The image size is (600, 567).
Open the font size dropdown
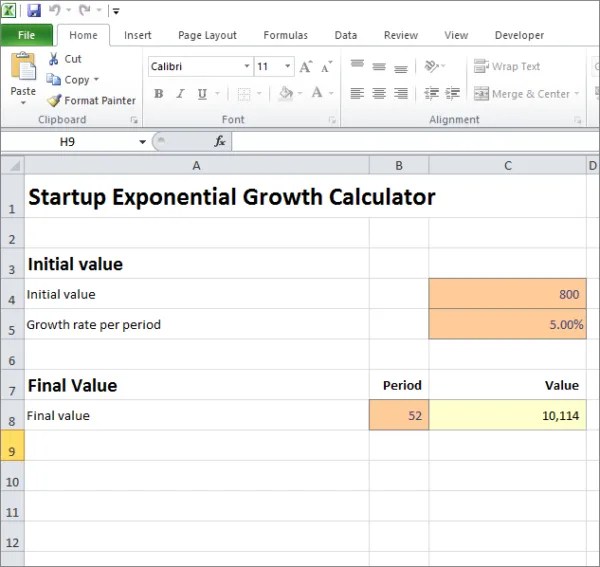point(288,67)
